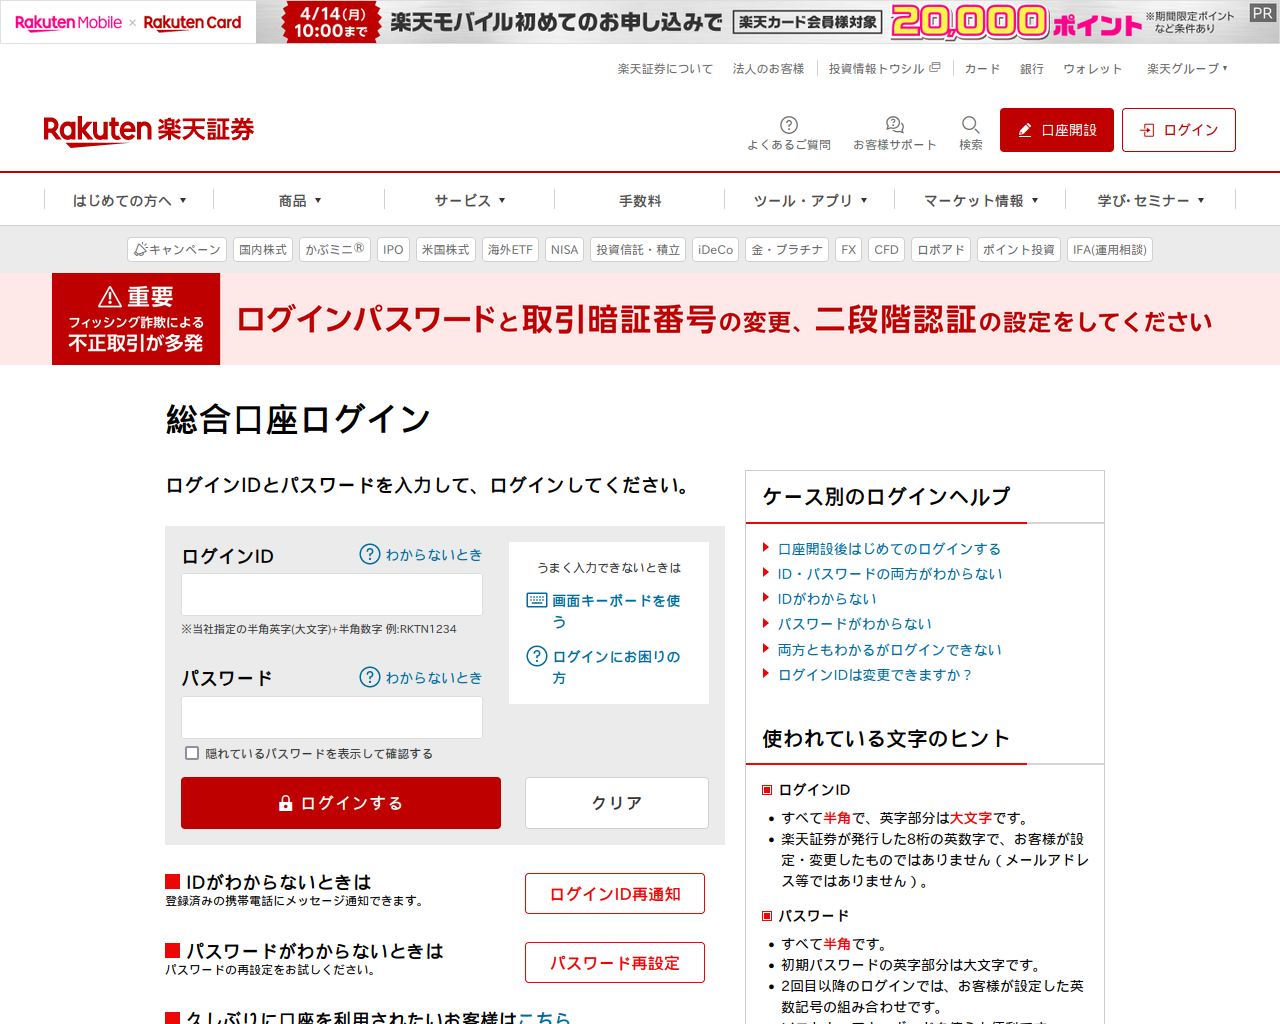Viewport: 1280px width, 1024px height.
Task: Select the キャンペーン tag
Action: (x=177, y=249)
